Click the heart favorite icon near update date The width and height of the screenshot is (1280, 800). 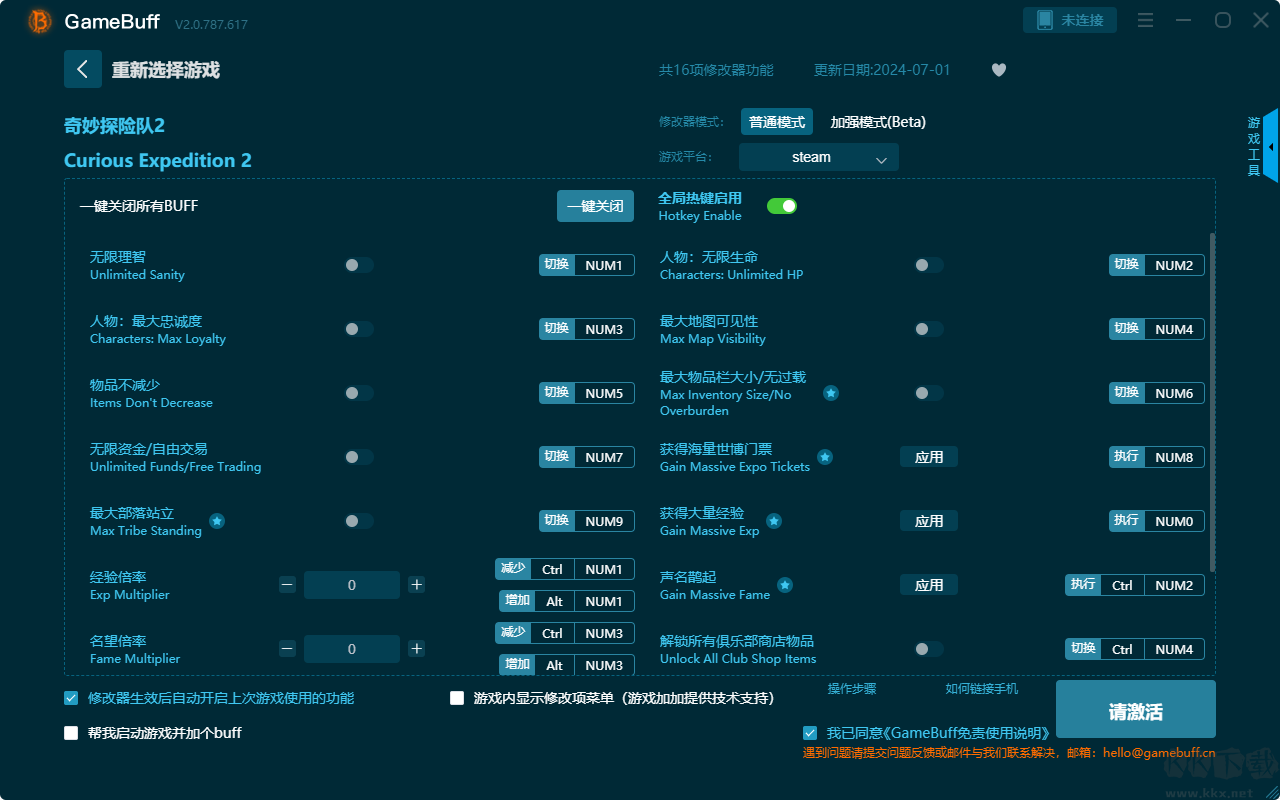click(x=998, y=70)
